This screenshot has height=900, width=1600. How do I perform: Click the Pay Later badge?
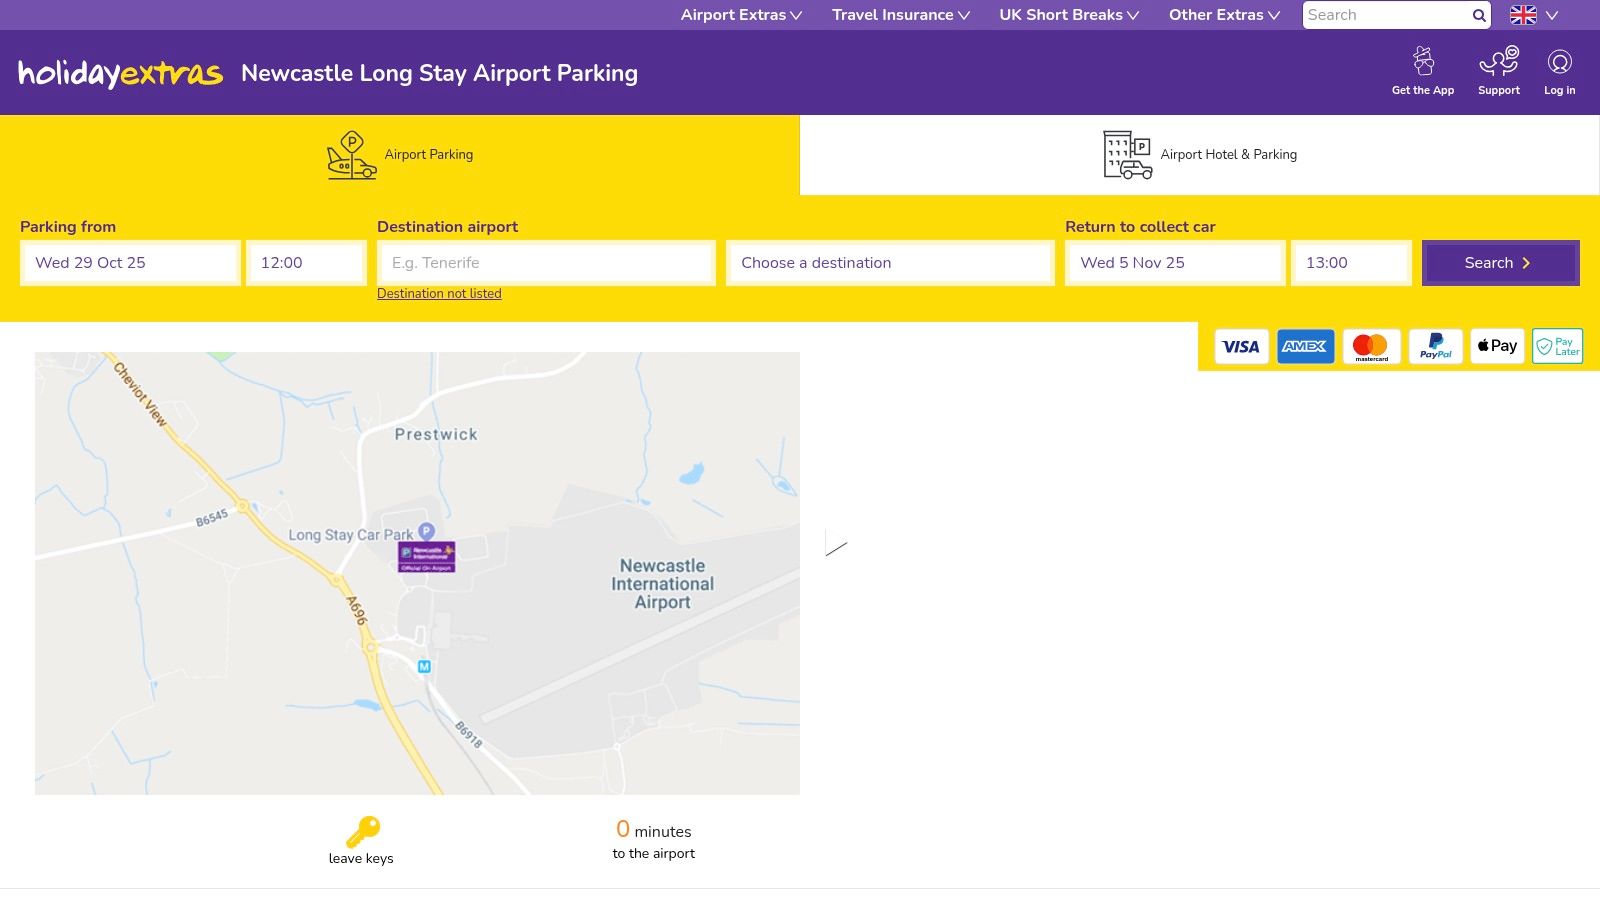point(1557,346)
